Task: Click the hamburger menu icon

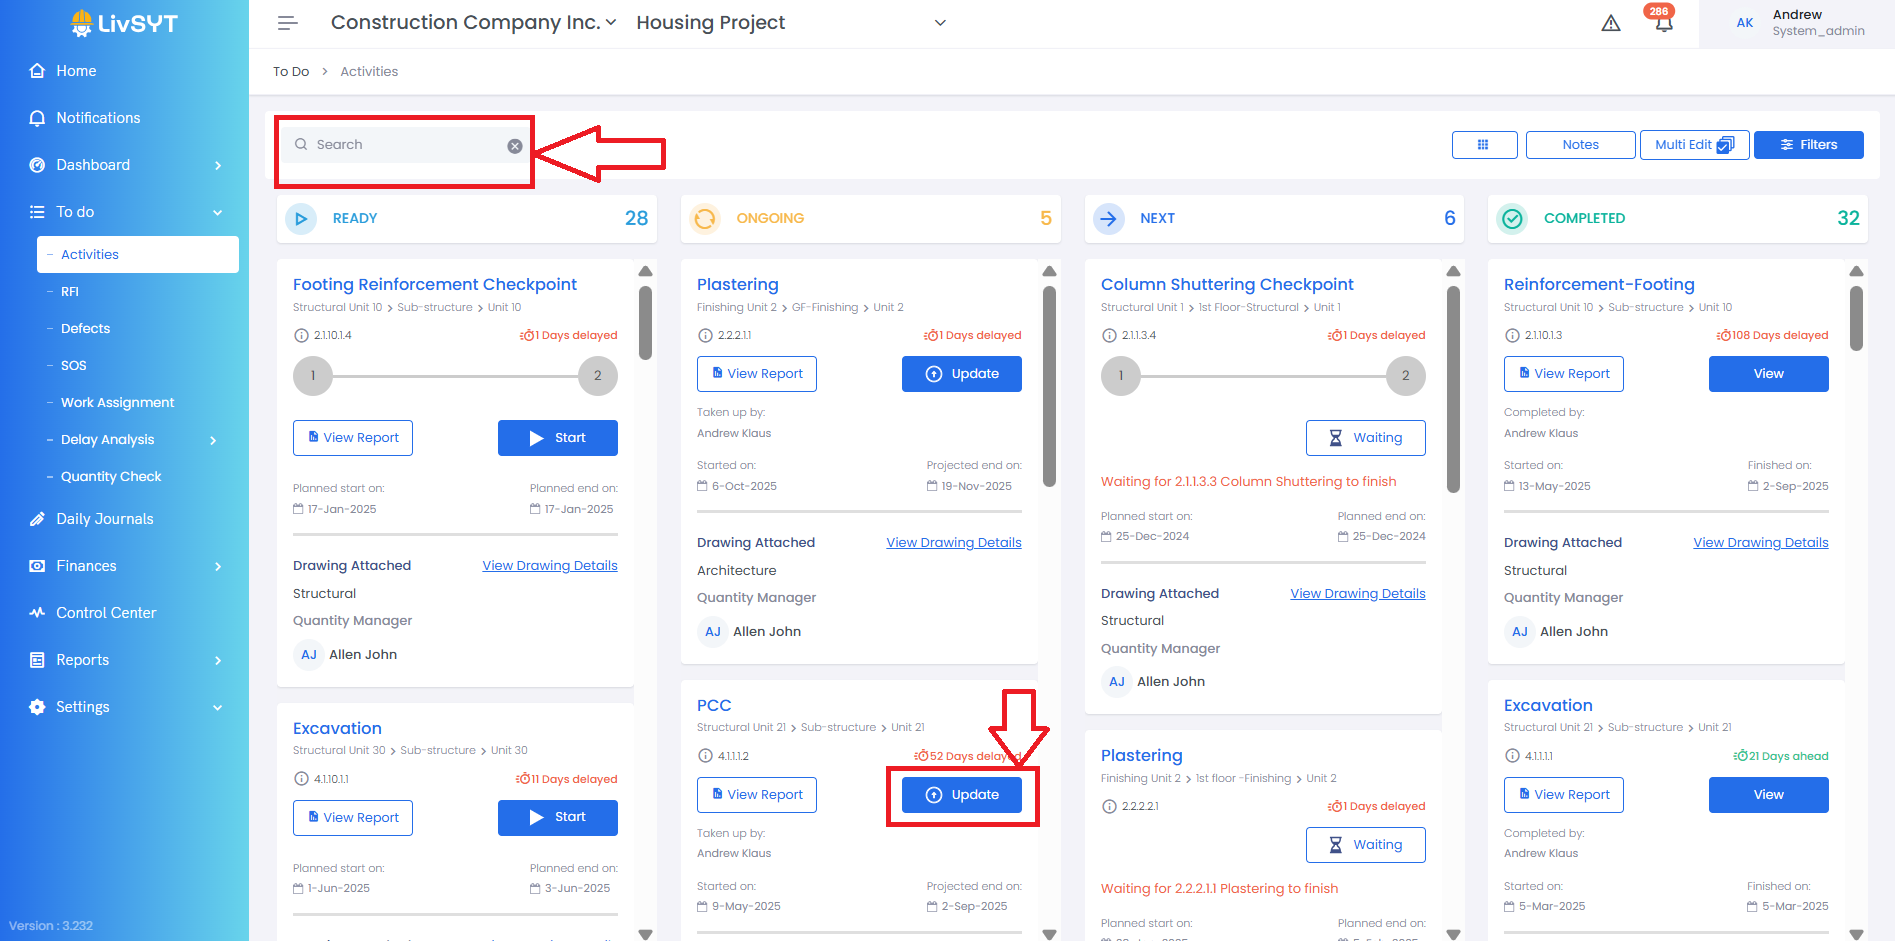Action: (x=287, y=23)
